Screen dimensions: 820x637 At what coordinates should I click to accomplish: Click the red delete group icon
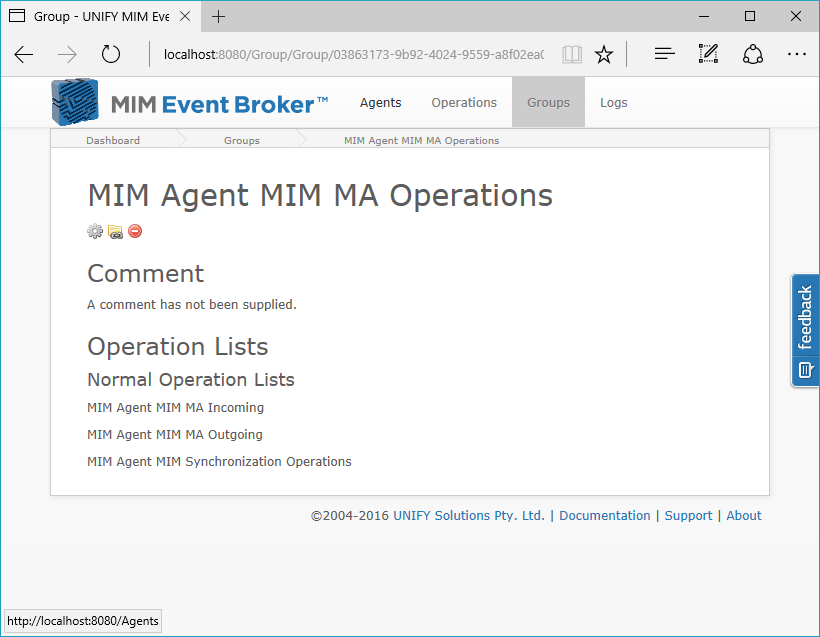coord(135,231)
